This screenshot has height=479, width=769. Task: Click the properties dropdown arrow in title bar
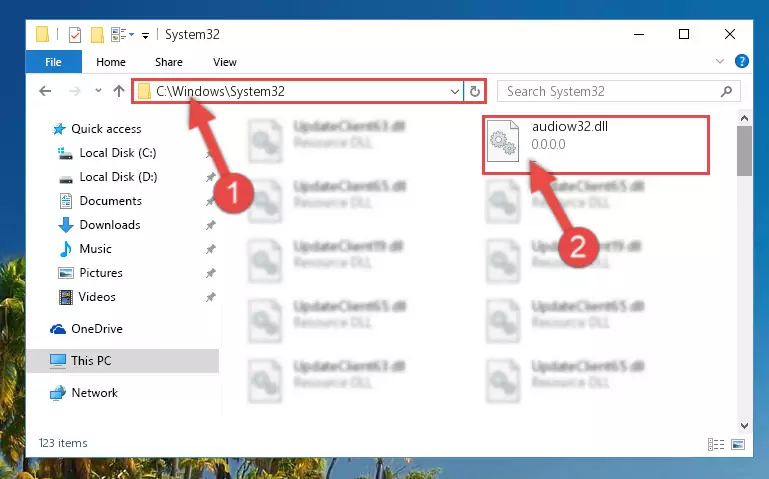point(131,34)
